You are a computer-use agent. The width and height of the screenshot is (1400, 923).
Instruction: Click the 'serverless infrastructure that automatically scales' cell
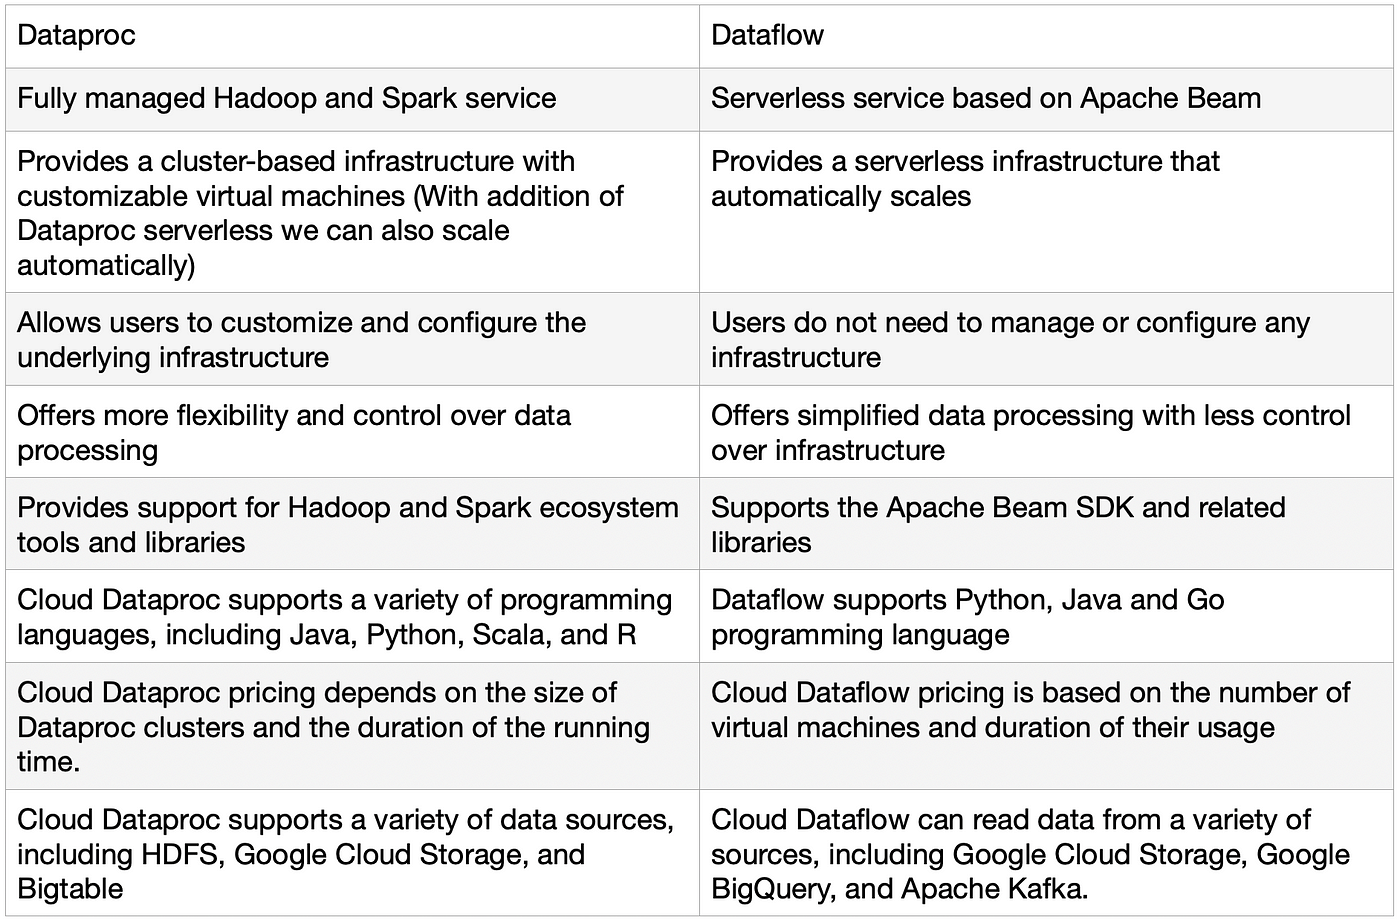[x=1046, y=212]
